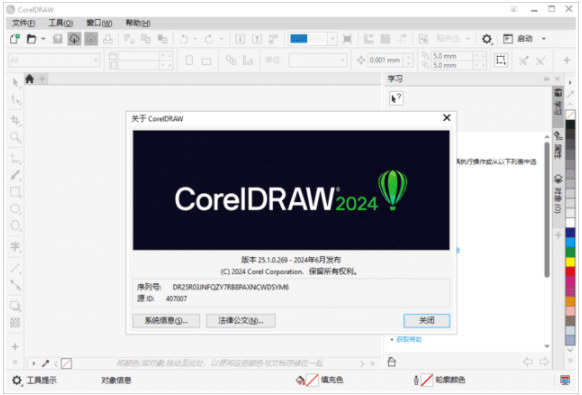Expand the Open file arrow dropdown

tap(43, 39)
